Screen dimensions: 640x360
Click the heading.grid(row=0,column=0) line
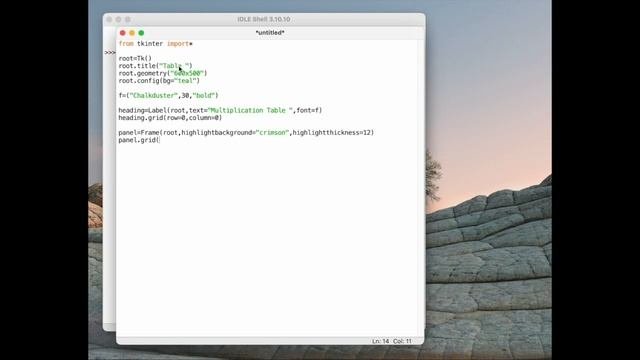(x=170, y=118)
